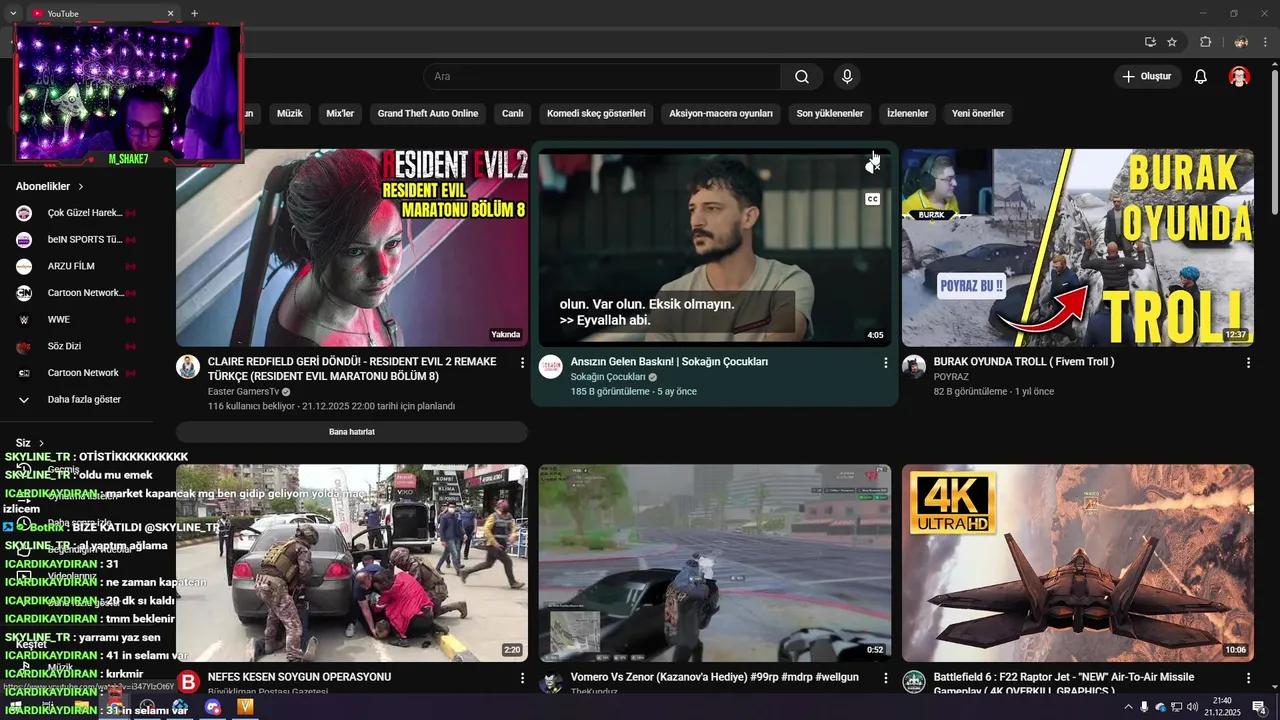Open the taskbar volume speaker icon
The width and height of the screenshot is (1280, 720).
(1192, 707)
